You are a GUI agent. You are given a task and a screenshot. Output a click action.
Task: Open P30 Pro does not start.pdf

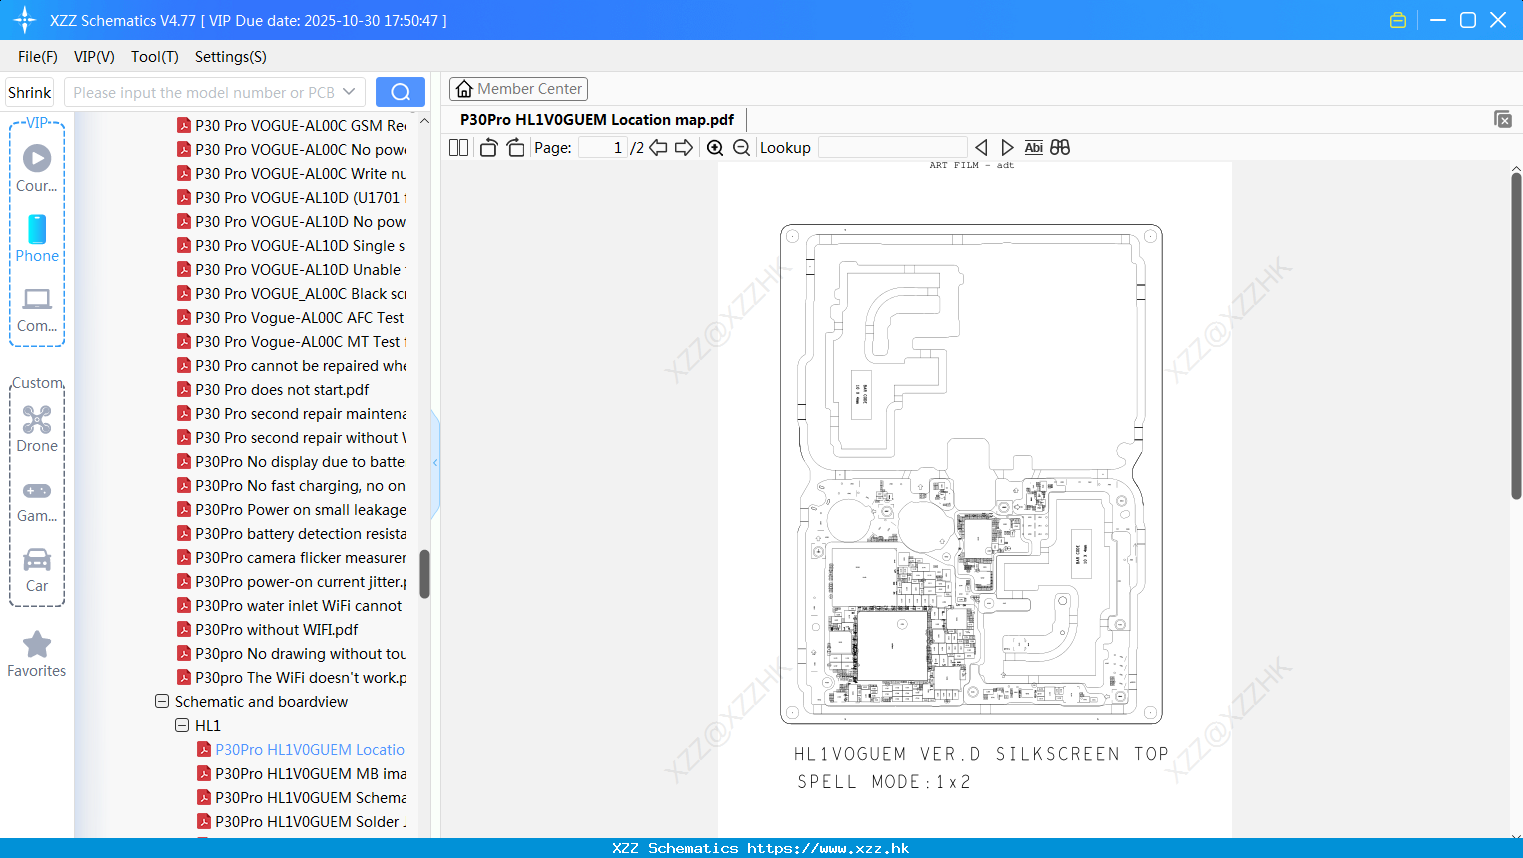pos(273,389)
